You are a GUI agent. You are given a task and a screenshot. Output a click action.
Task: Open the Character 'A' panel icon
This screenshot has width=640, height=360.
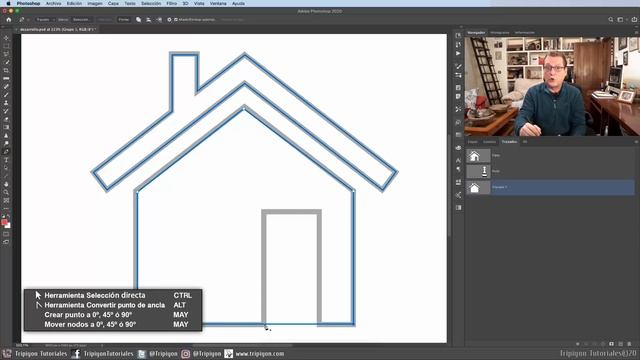click(x=458, y=160)
